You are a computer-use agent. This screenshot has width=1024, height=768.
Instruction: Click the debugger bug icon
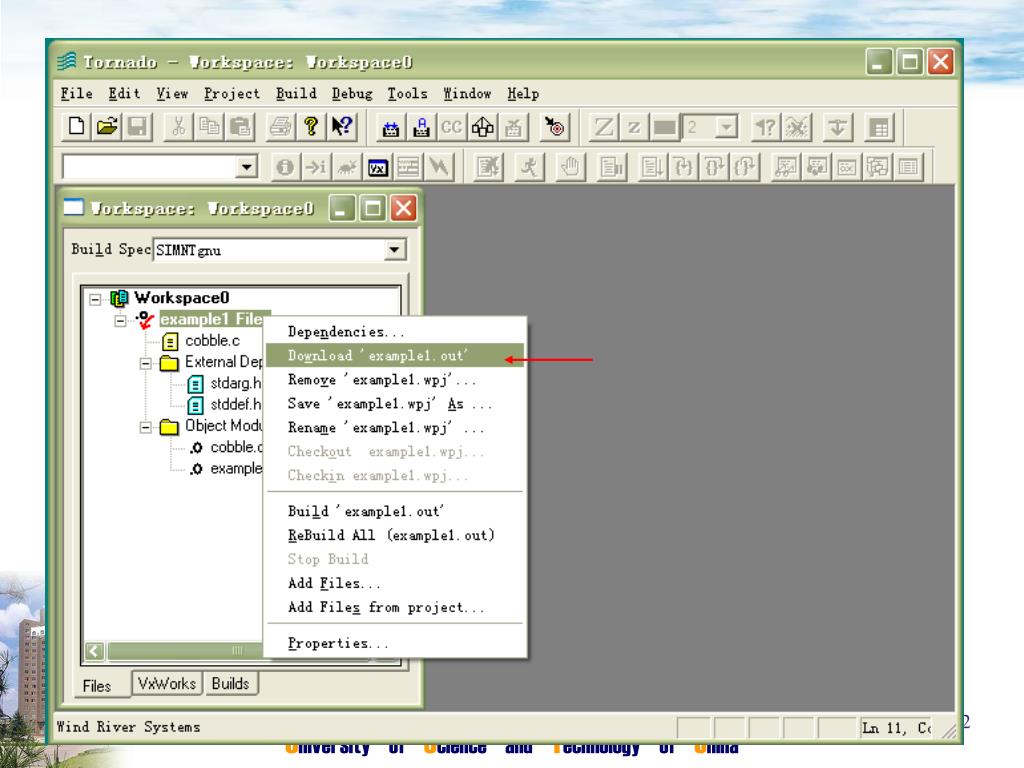pos(347,168)
